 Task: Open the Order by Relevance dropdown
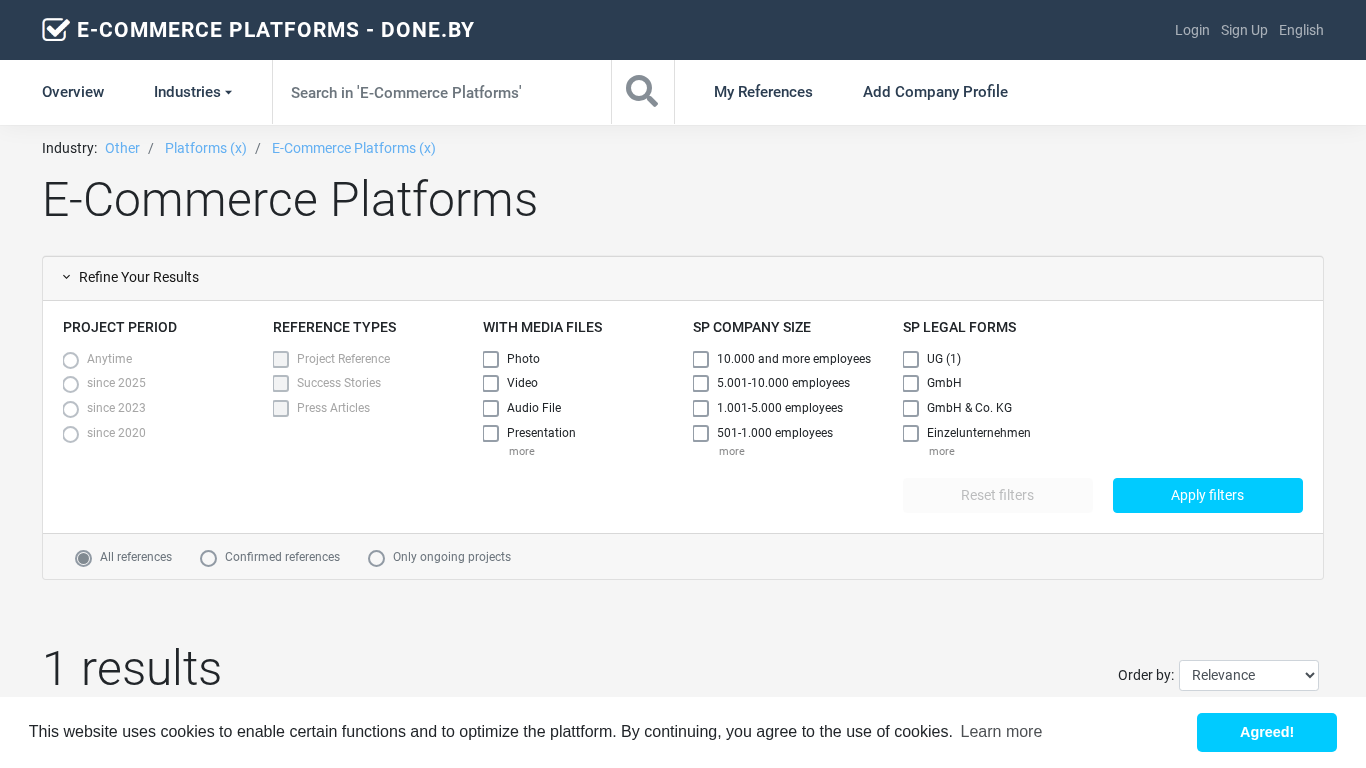point(1248,675)
